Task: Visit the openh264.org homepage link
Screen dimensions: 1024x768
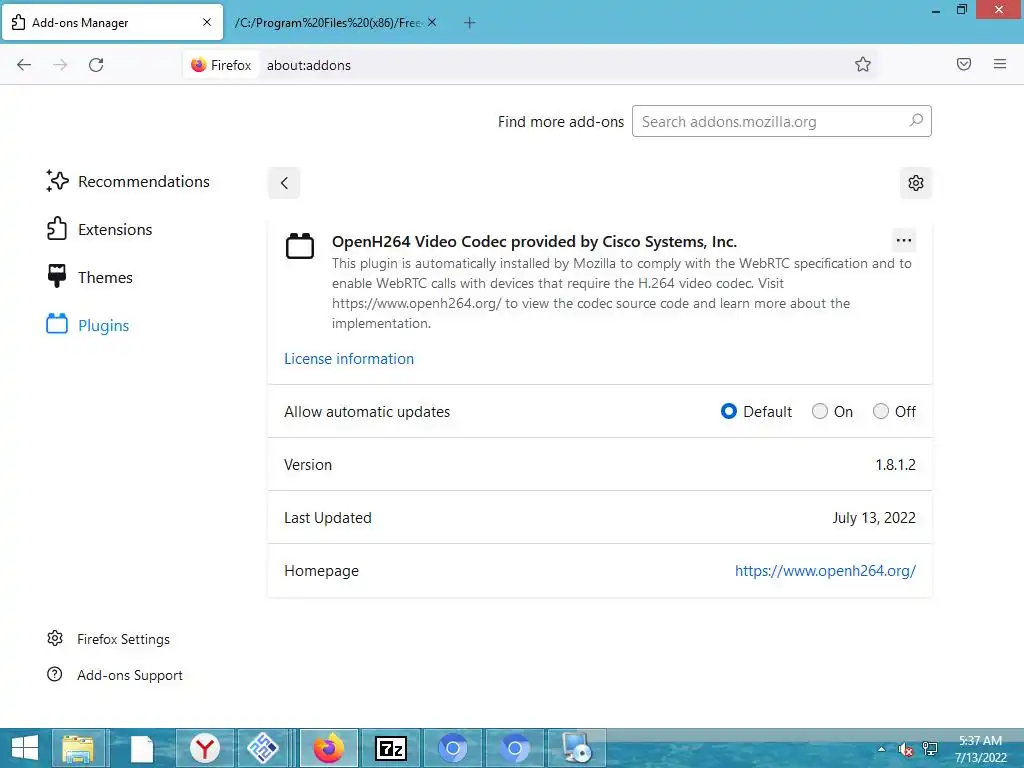Action: tap(825, 571)
